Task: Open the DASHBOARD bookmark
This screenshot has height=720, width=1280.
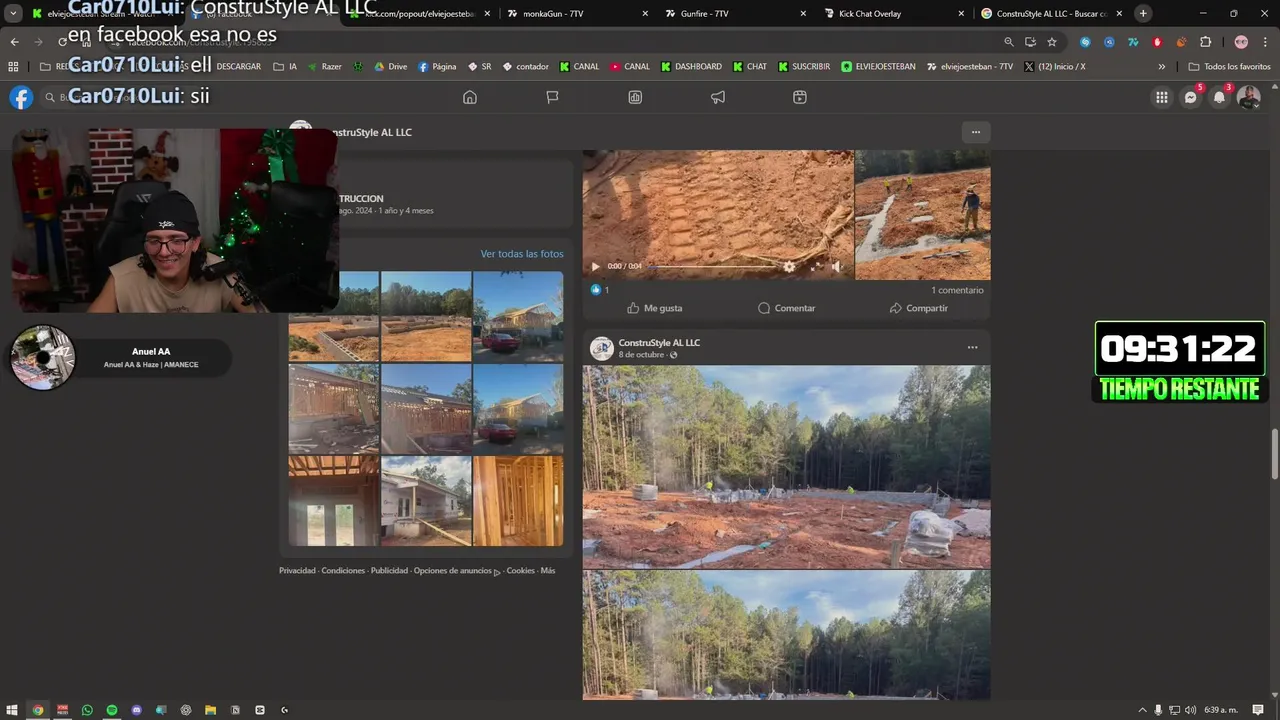Action: 690,67
